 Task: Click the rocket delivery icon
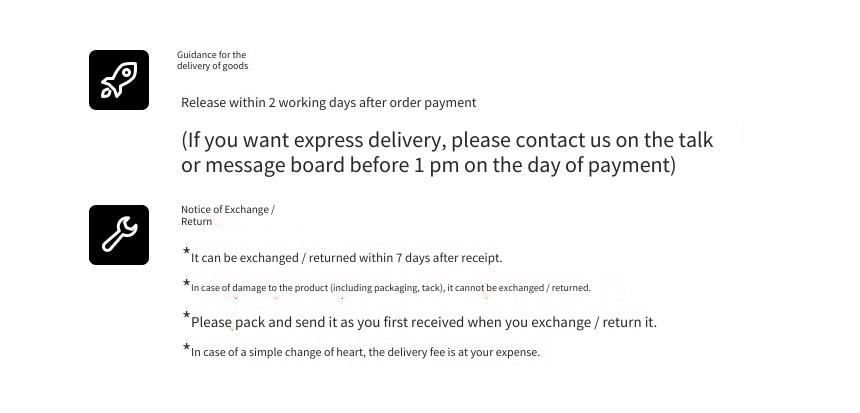[x=118, y=80]
